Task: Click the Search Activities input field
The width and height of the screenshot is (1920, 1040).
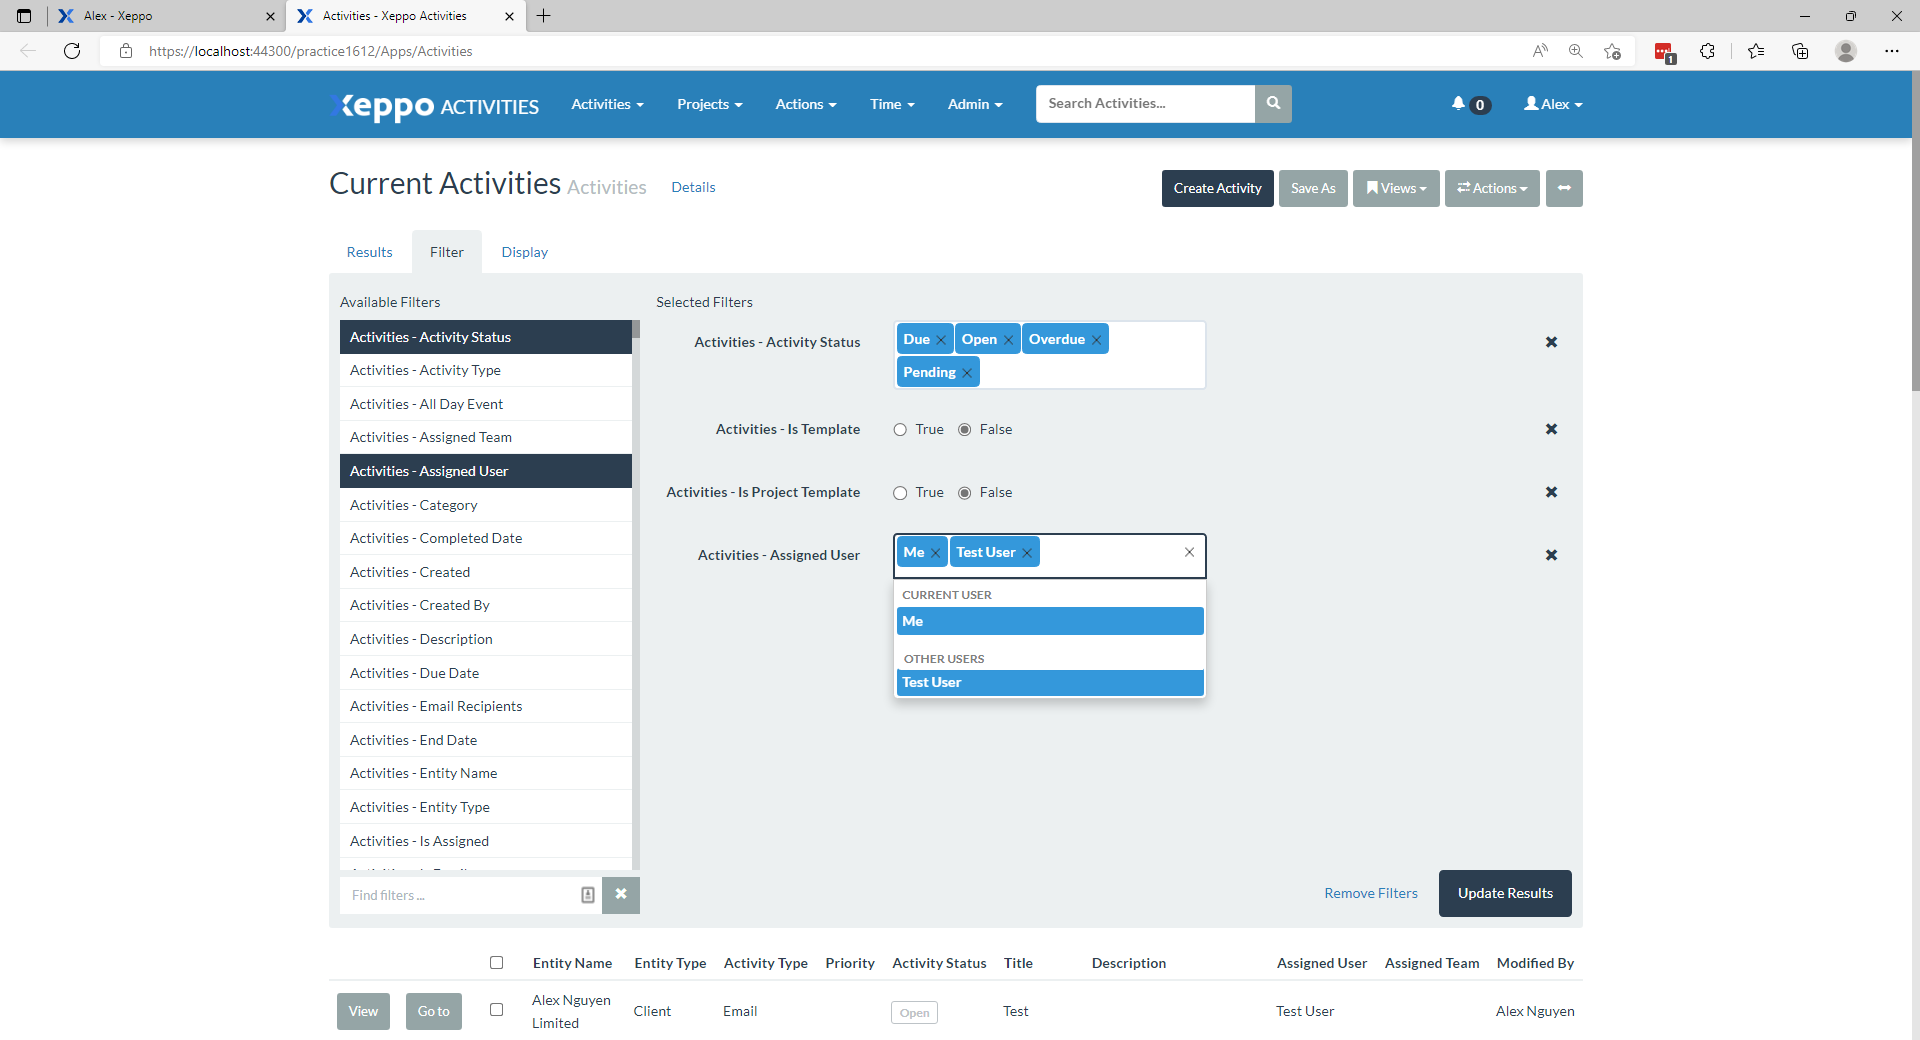Action: coord(1144,104)
